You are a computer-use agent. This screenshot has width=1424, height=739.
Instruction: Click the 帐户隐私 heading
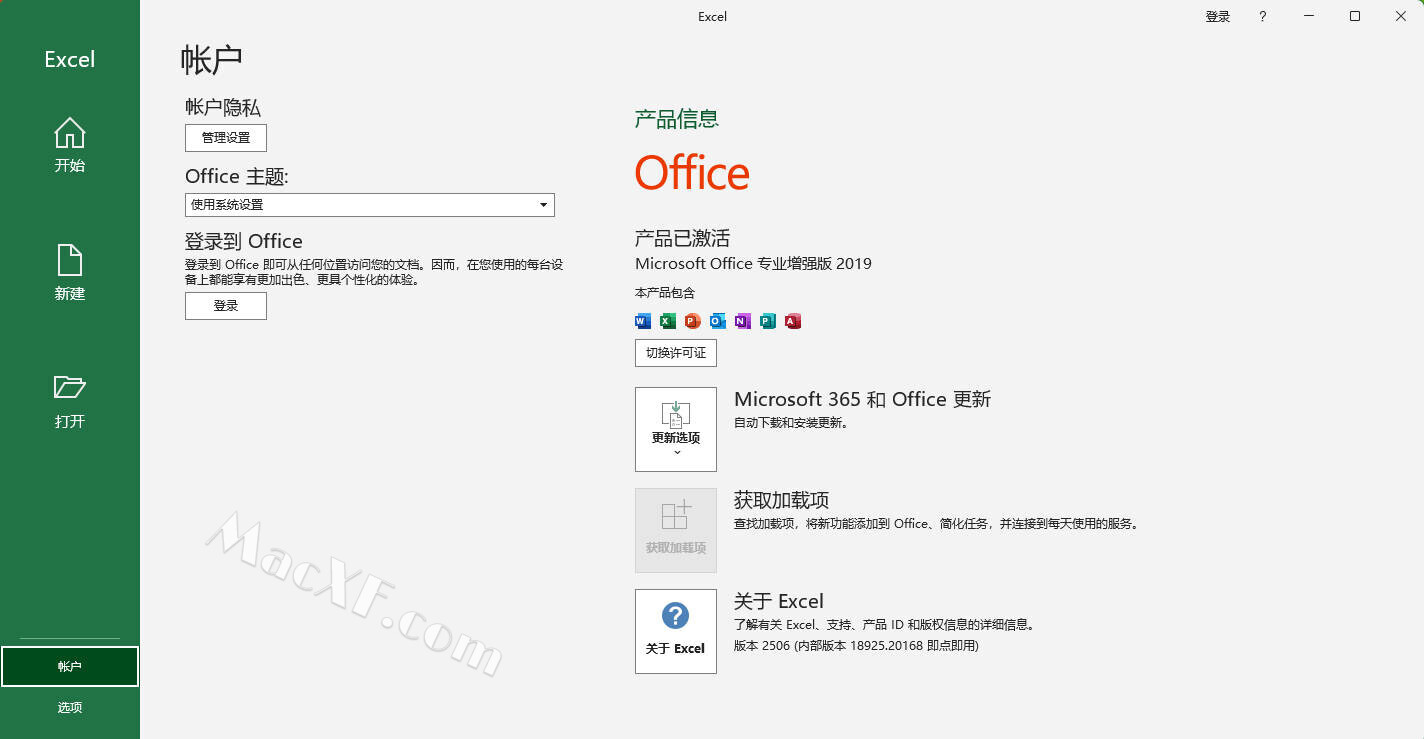(x=223, y=107)
